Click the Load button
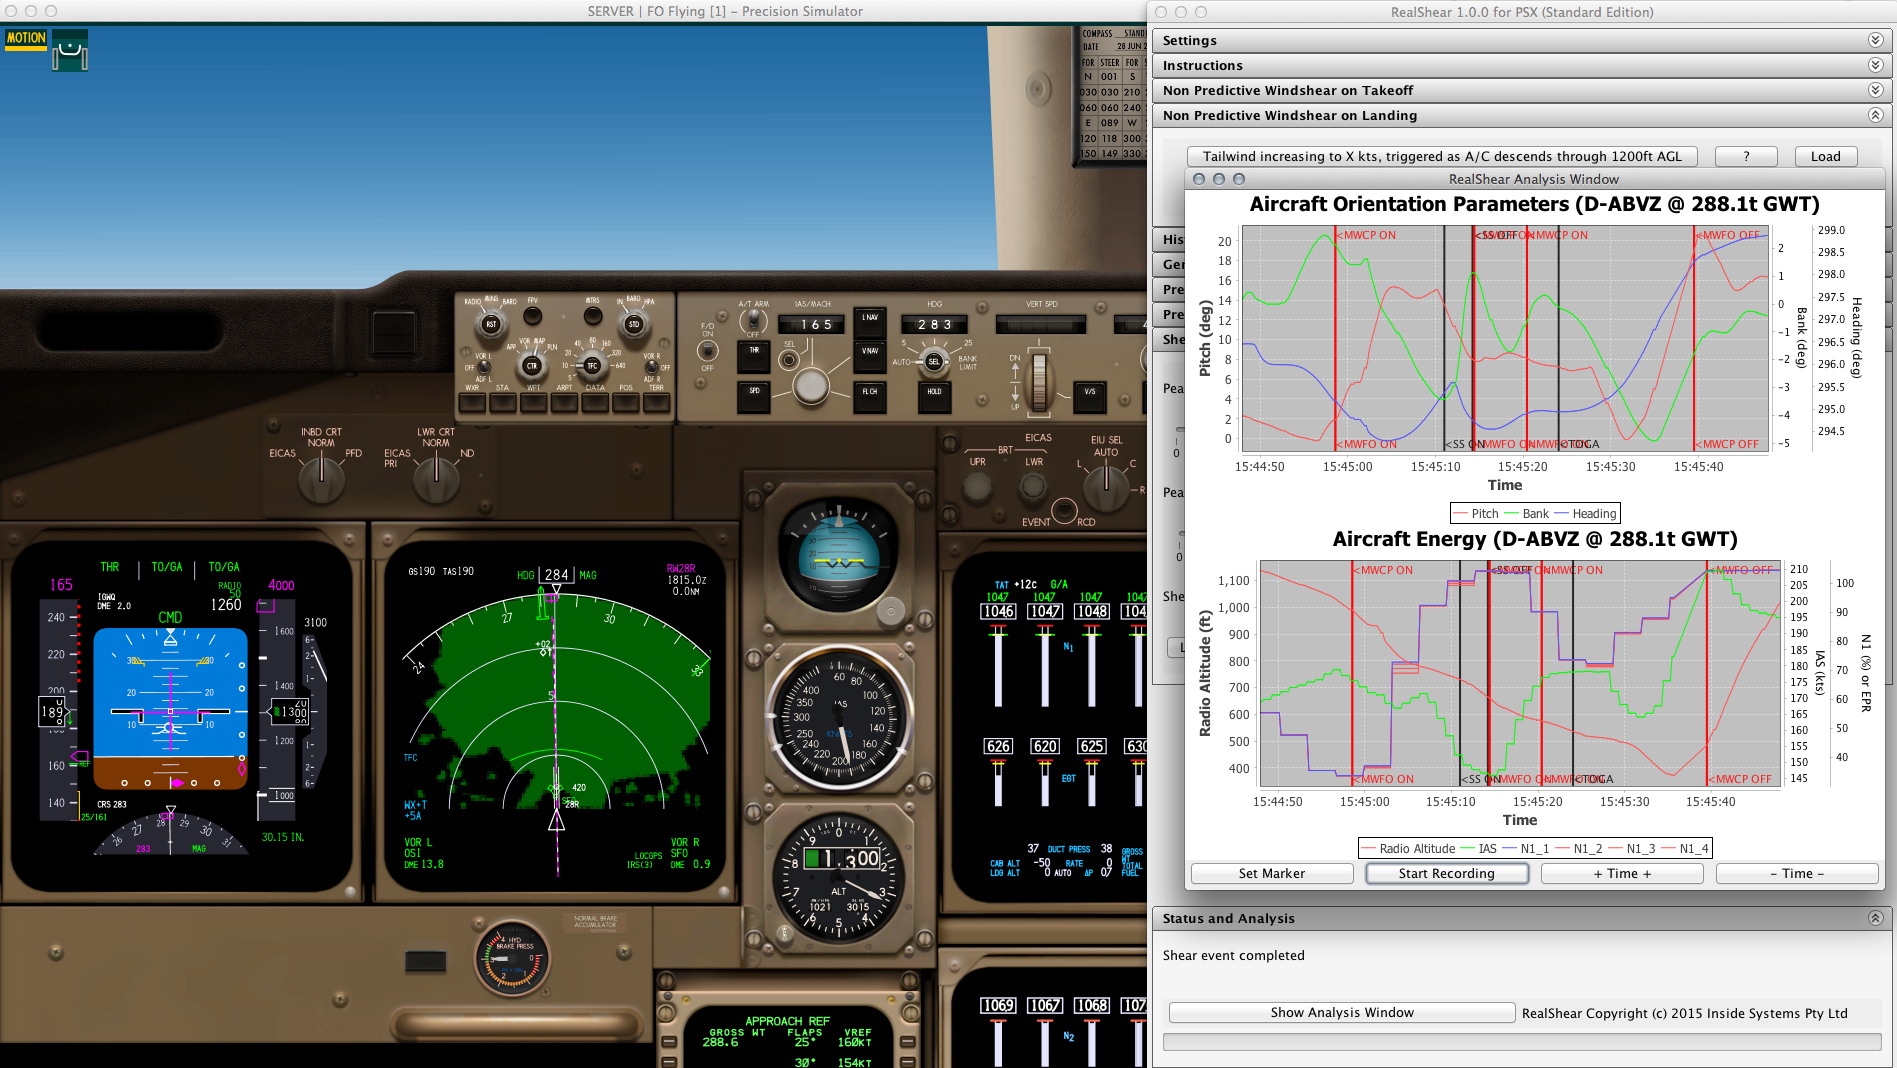This screenshot has height=1068, width=1897. (x=1825, y=156)
